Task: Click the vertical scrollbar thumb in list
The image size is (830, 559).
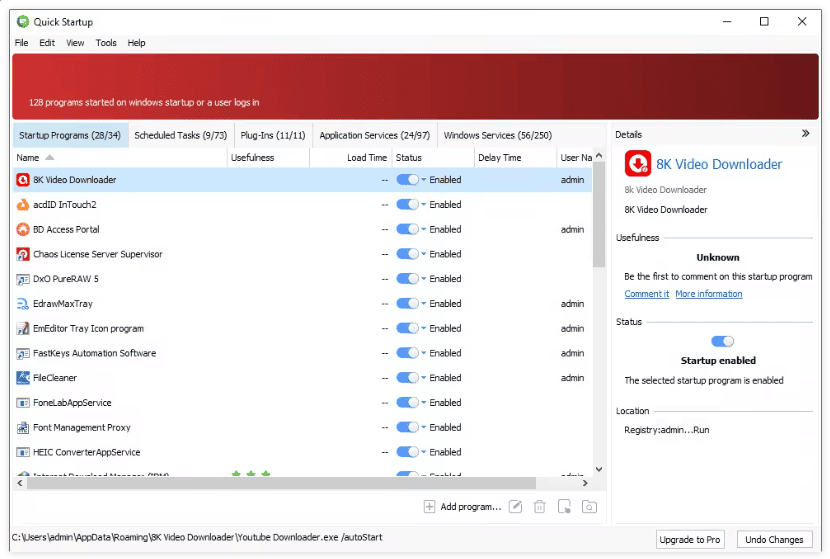Action: [x=599, y=214]
